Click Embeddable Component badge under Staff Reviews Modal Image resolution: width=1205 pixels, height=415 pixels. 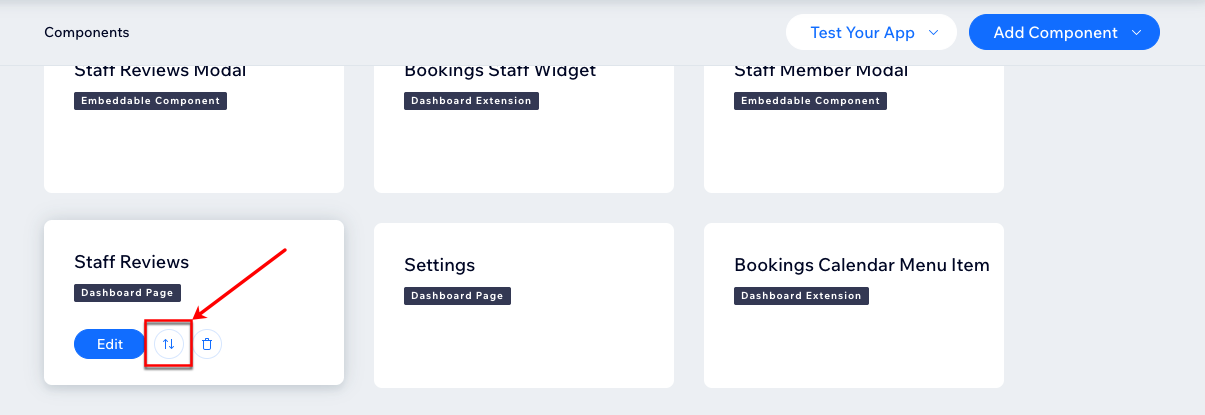pos(150,101)
